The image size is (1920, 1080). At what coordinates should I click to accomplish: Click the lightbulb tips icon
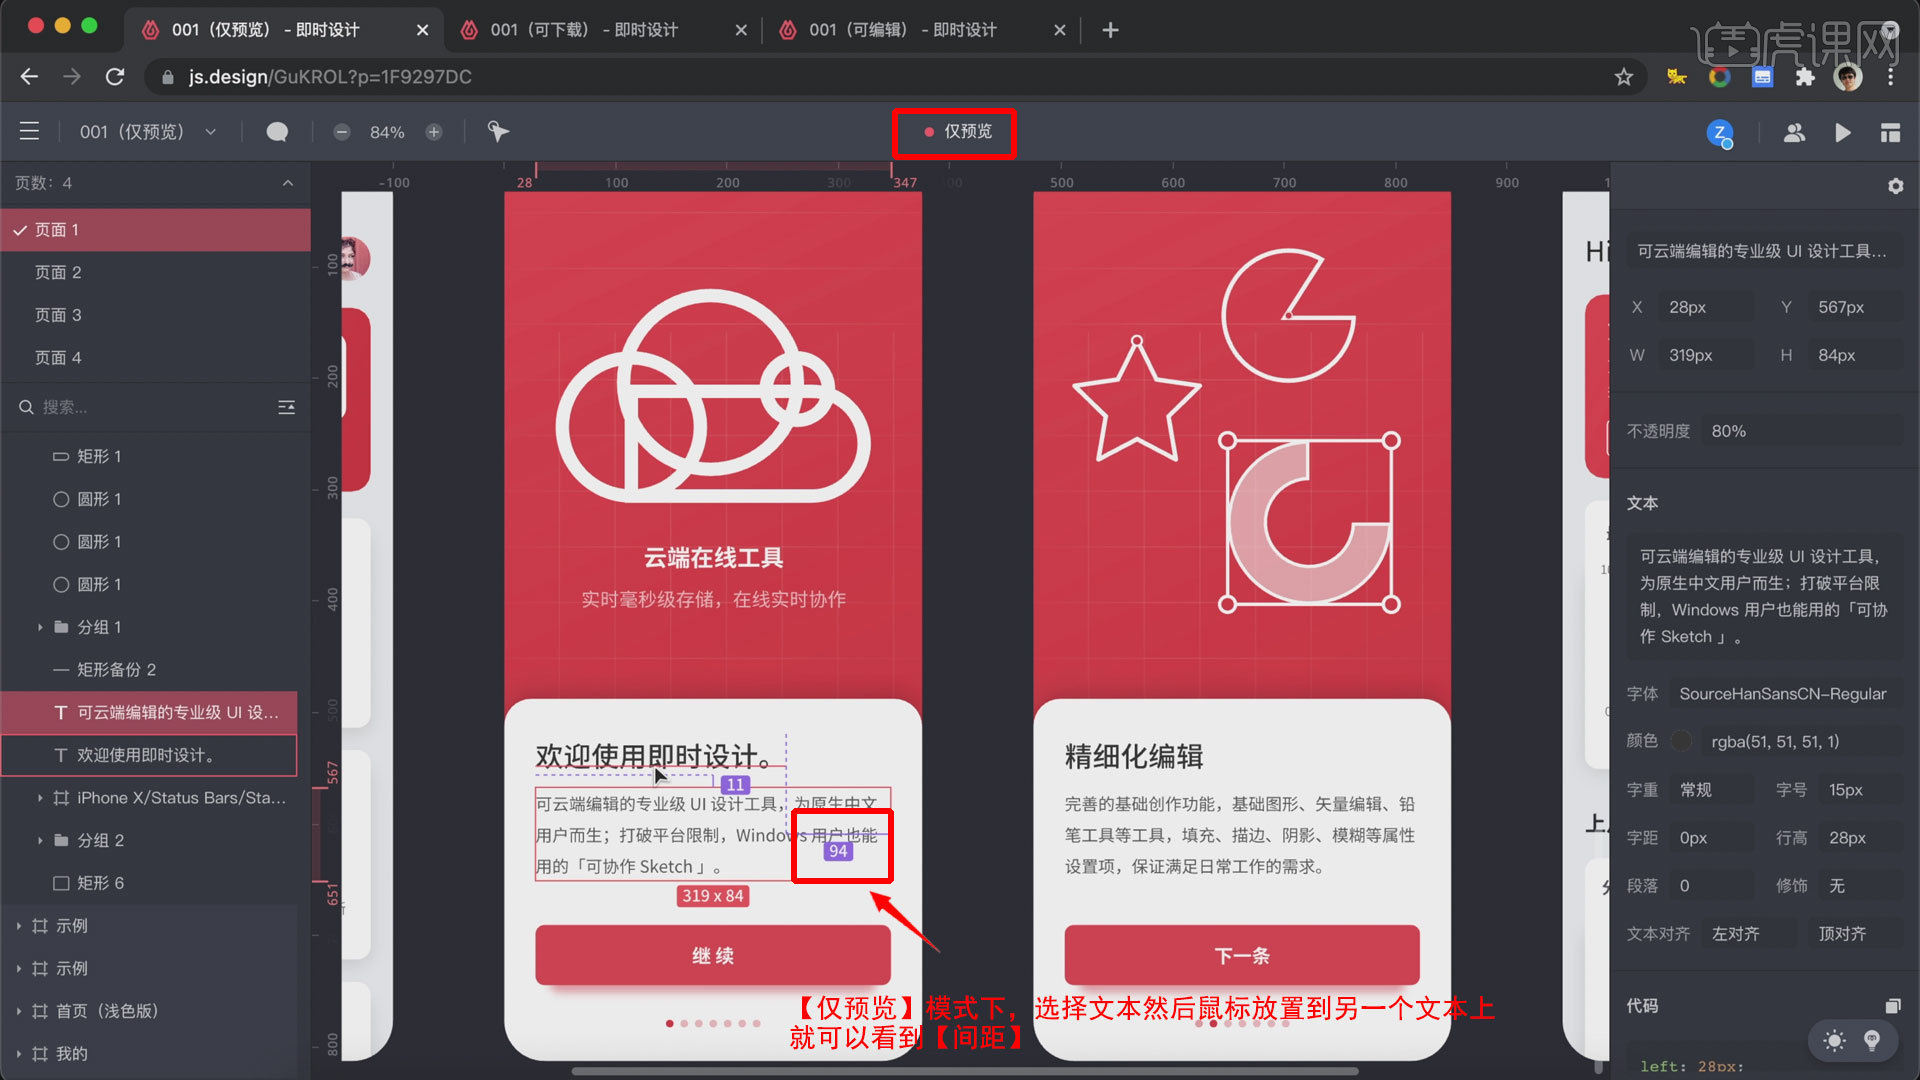point(1872,1041)
